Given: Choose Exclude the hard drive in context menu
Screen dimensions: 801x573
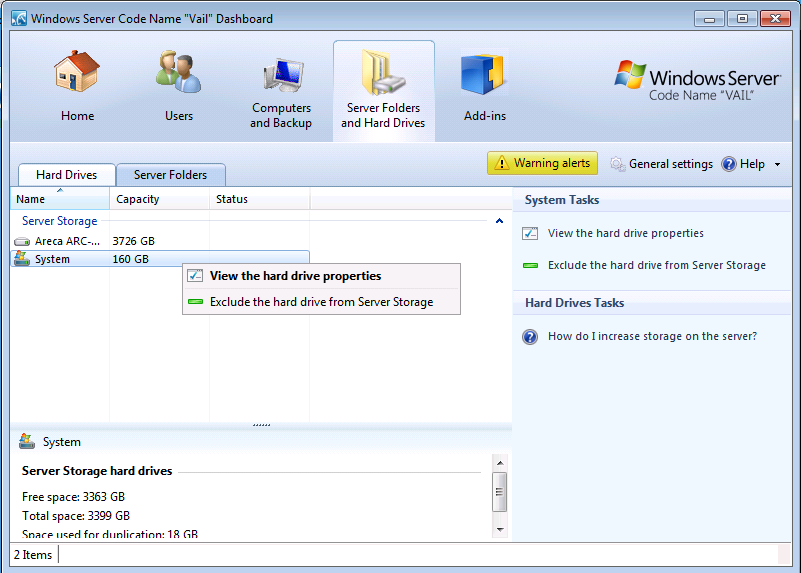Looking at the screenshot, I should tap(321, 302).
